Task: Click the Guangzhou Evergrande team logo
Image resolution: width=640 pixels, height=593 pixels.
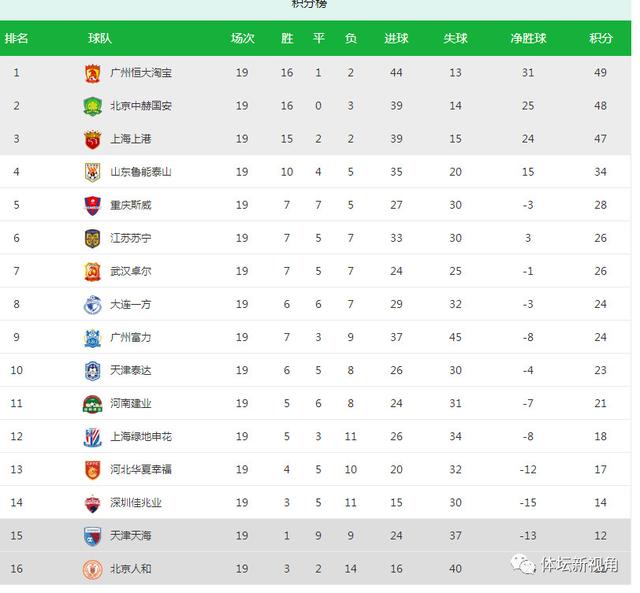Action: tap(92, 73)
